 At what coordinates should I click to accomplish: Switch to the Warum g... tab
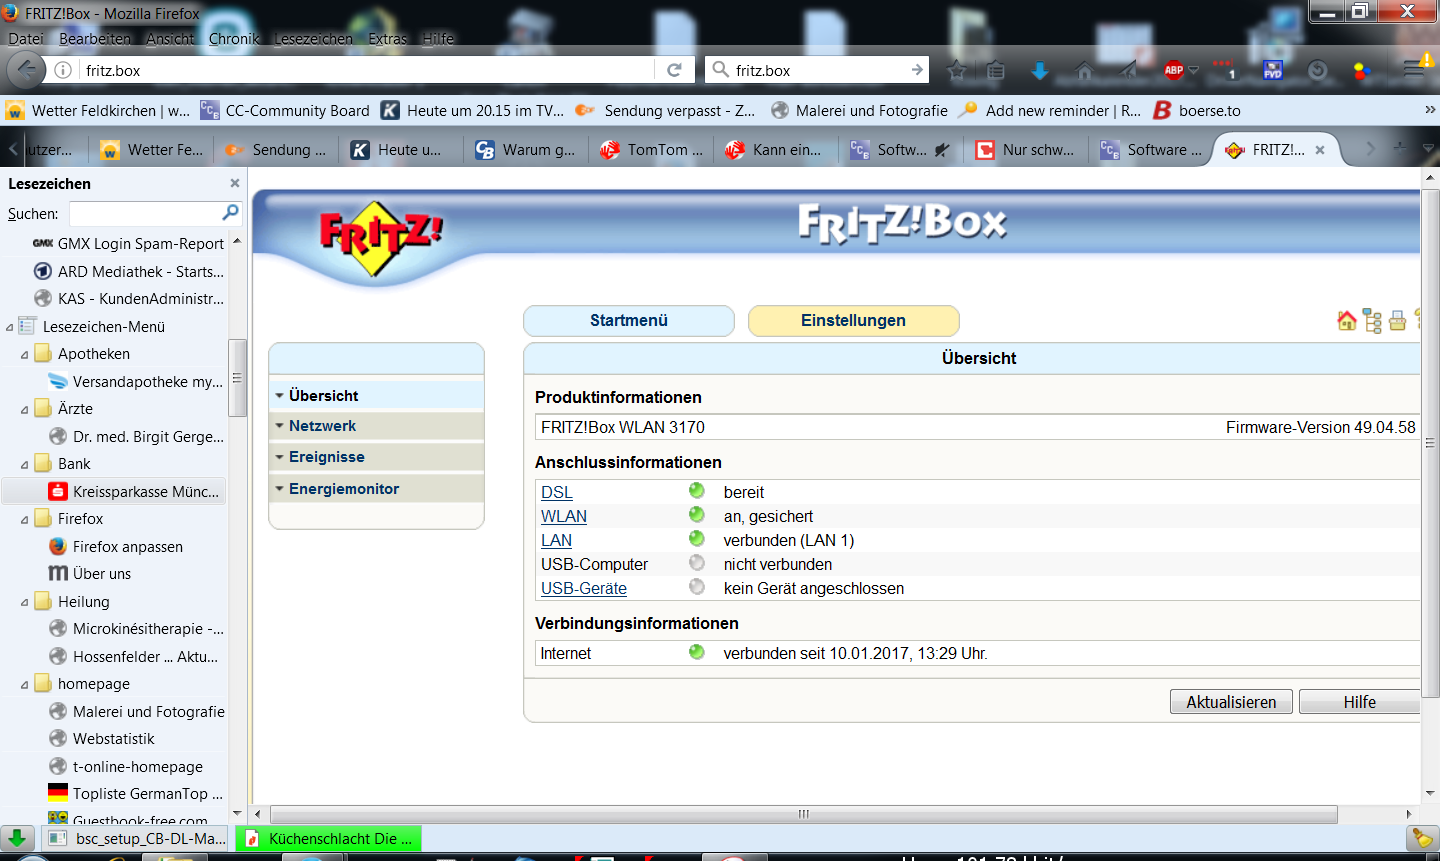point(527,150)
